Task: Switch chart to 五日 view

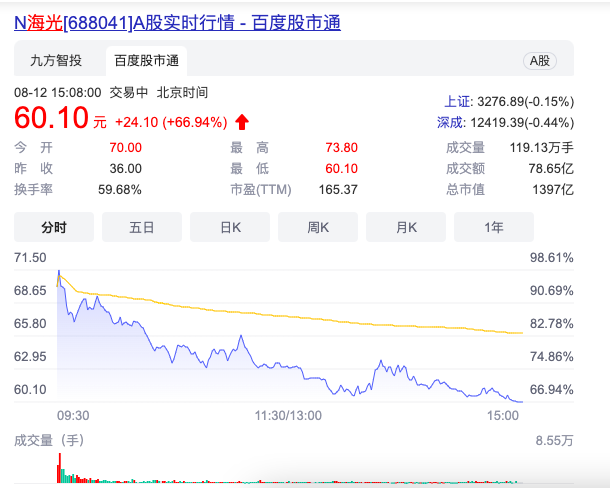Action: [142, 227]
